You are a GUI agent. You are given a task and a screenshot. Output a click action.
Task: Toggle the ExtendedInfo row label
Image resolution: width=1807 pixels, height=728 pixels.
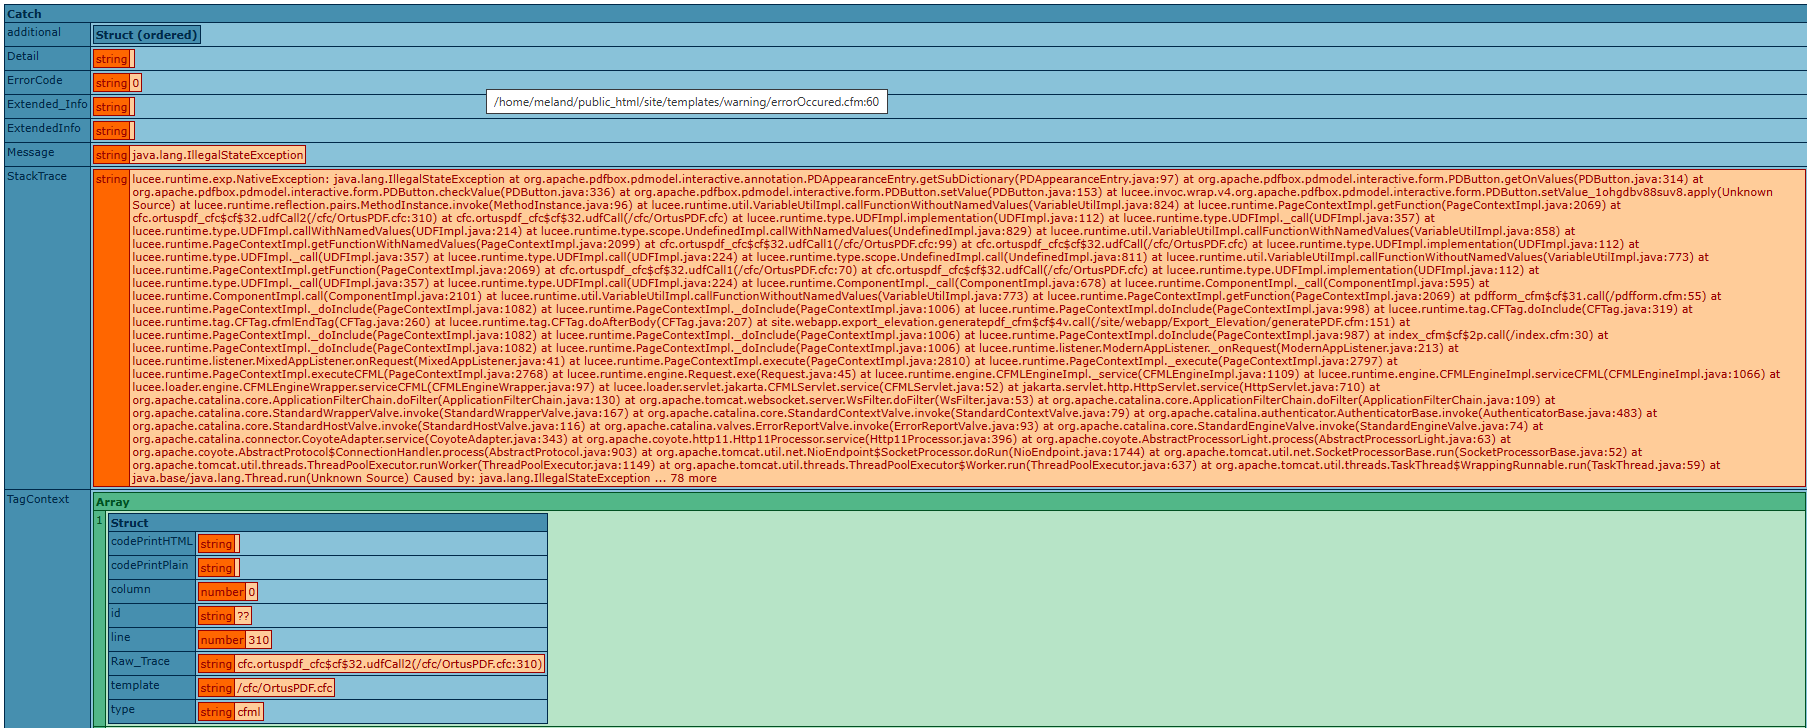44,129
